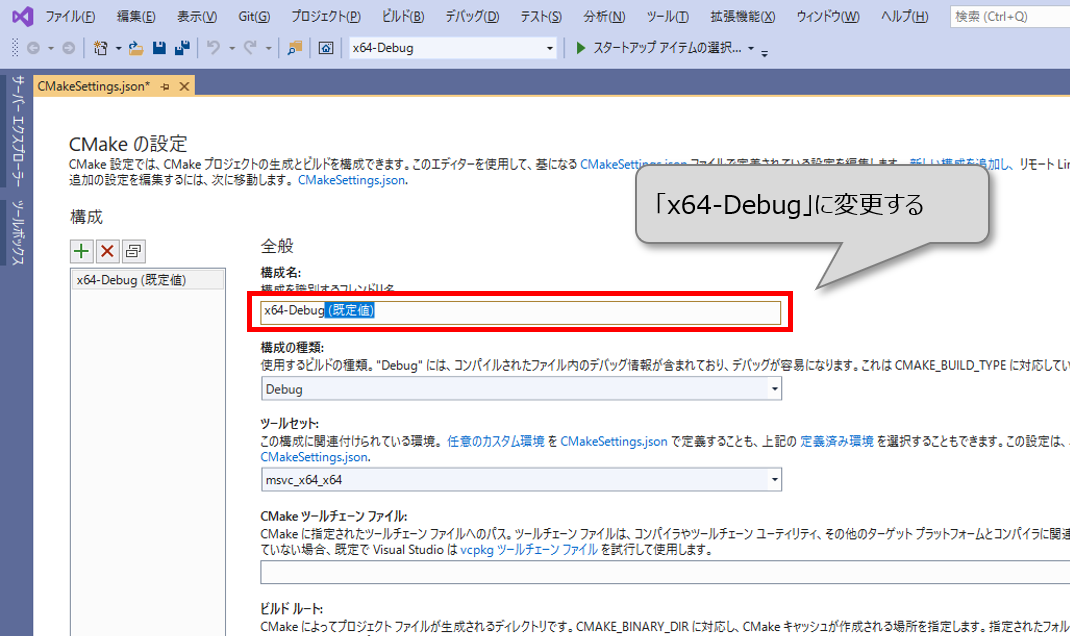The image size is (1070, 636).
Task: Expand the startup item selection arrow
Action: click(751, 48)
